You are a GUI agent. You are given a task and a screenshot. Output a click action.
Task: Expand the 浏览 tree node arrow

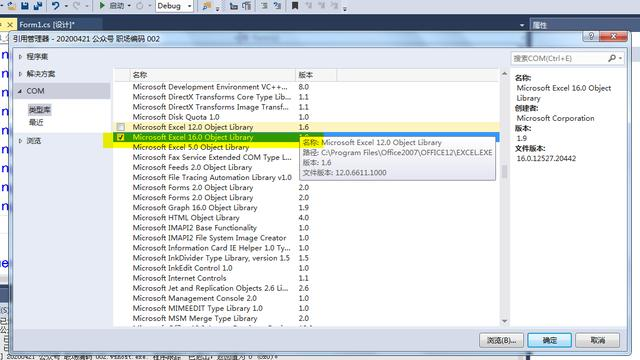20,141
